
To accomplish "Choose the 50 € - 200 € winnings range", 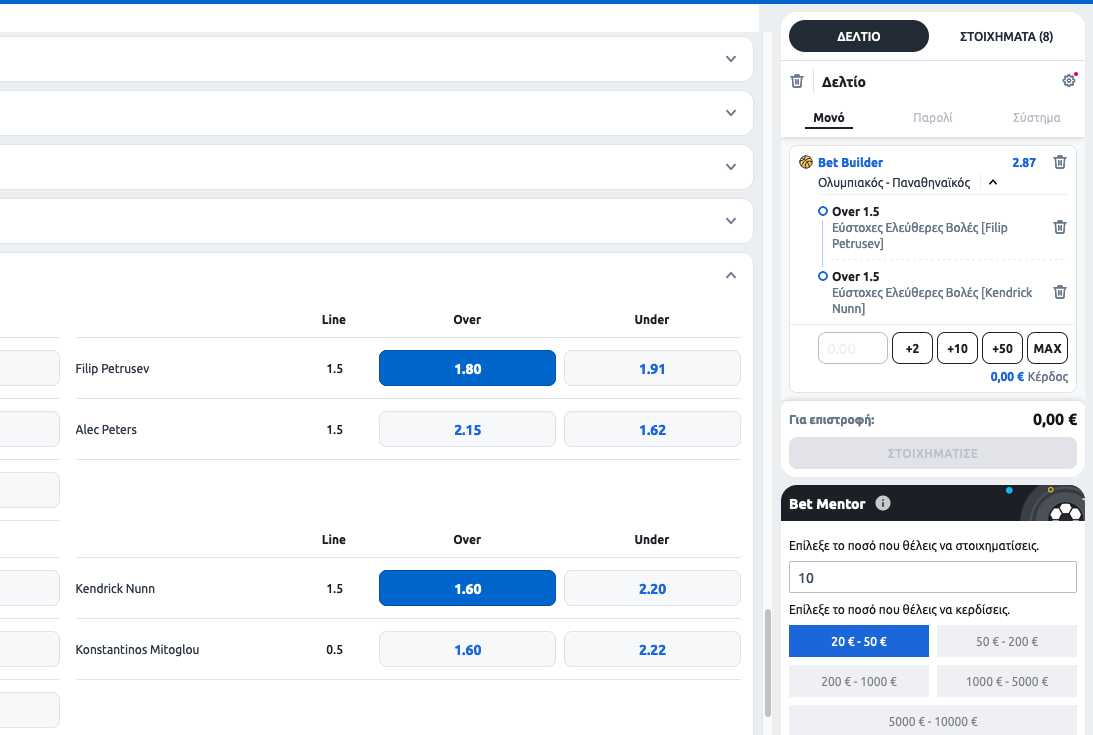I will [1006, 641].
